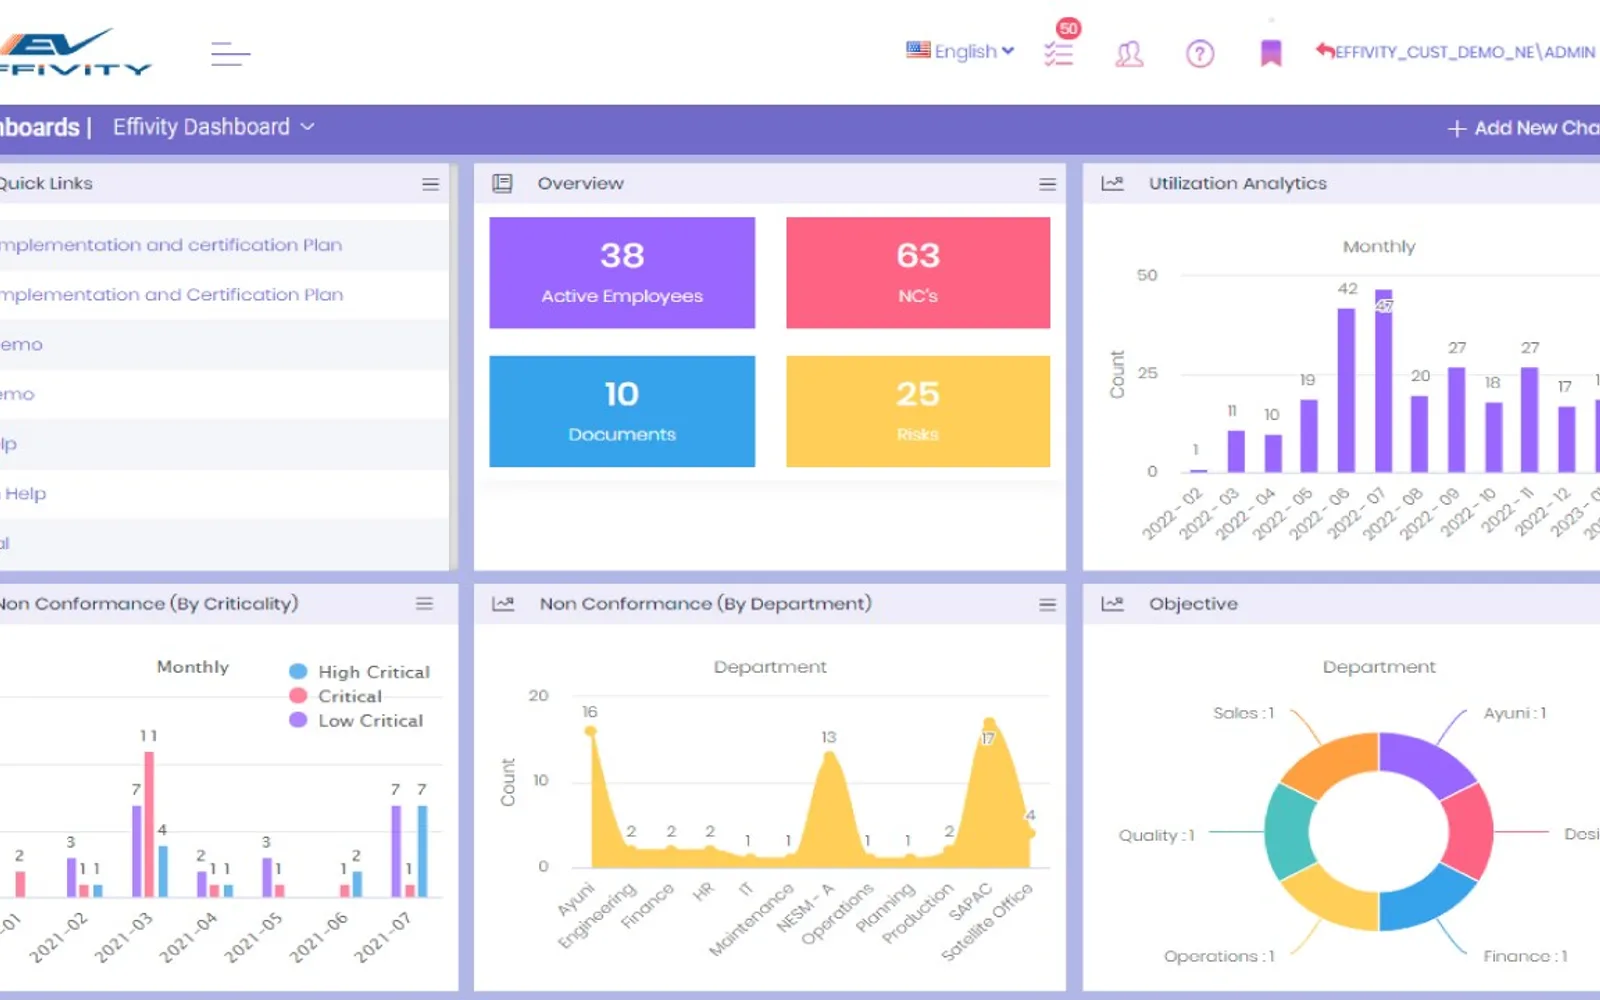Open the users icon in header
Viewport: 1600px width, 1000px height.
pyautogui.click(x=1129, y=53)
